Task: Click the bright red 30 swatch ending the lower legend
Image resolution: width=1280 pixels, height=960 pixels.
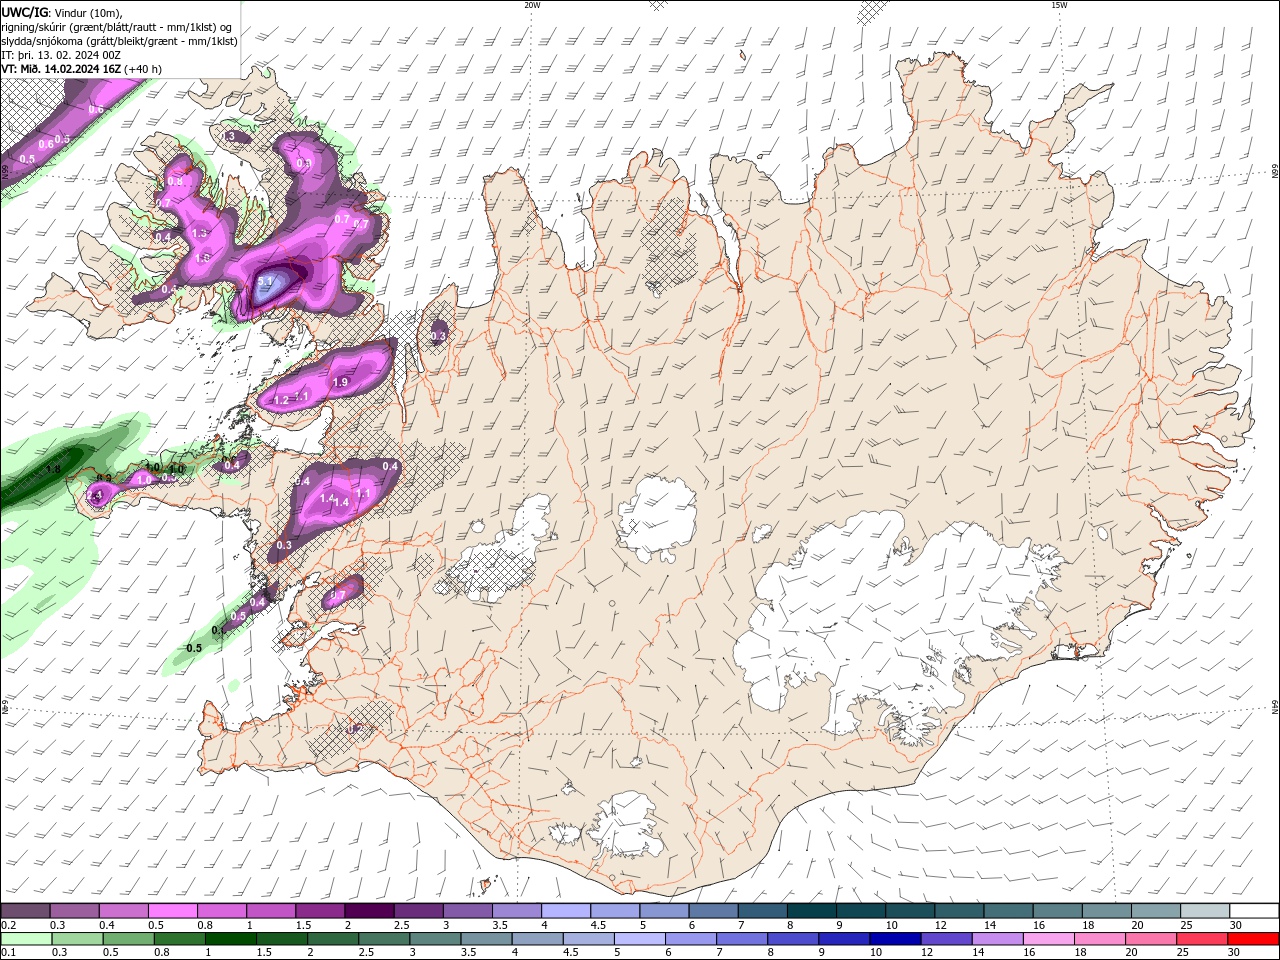Action: pos(1253,939)
